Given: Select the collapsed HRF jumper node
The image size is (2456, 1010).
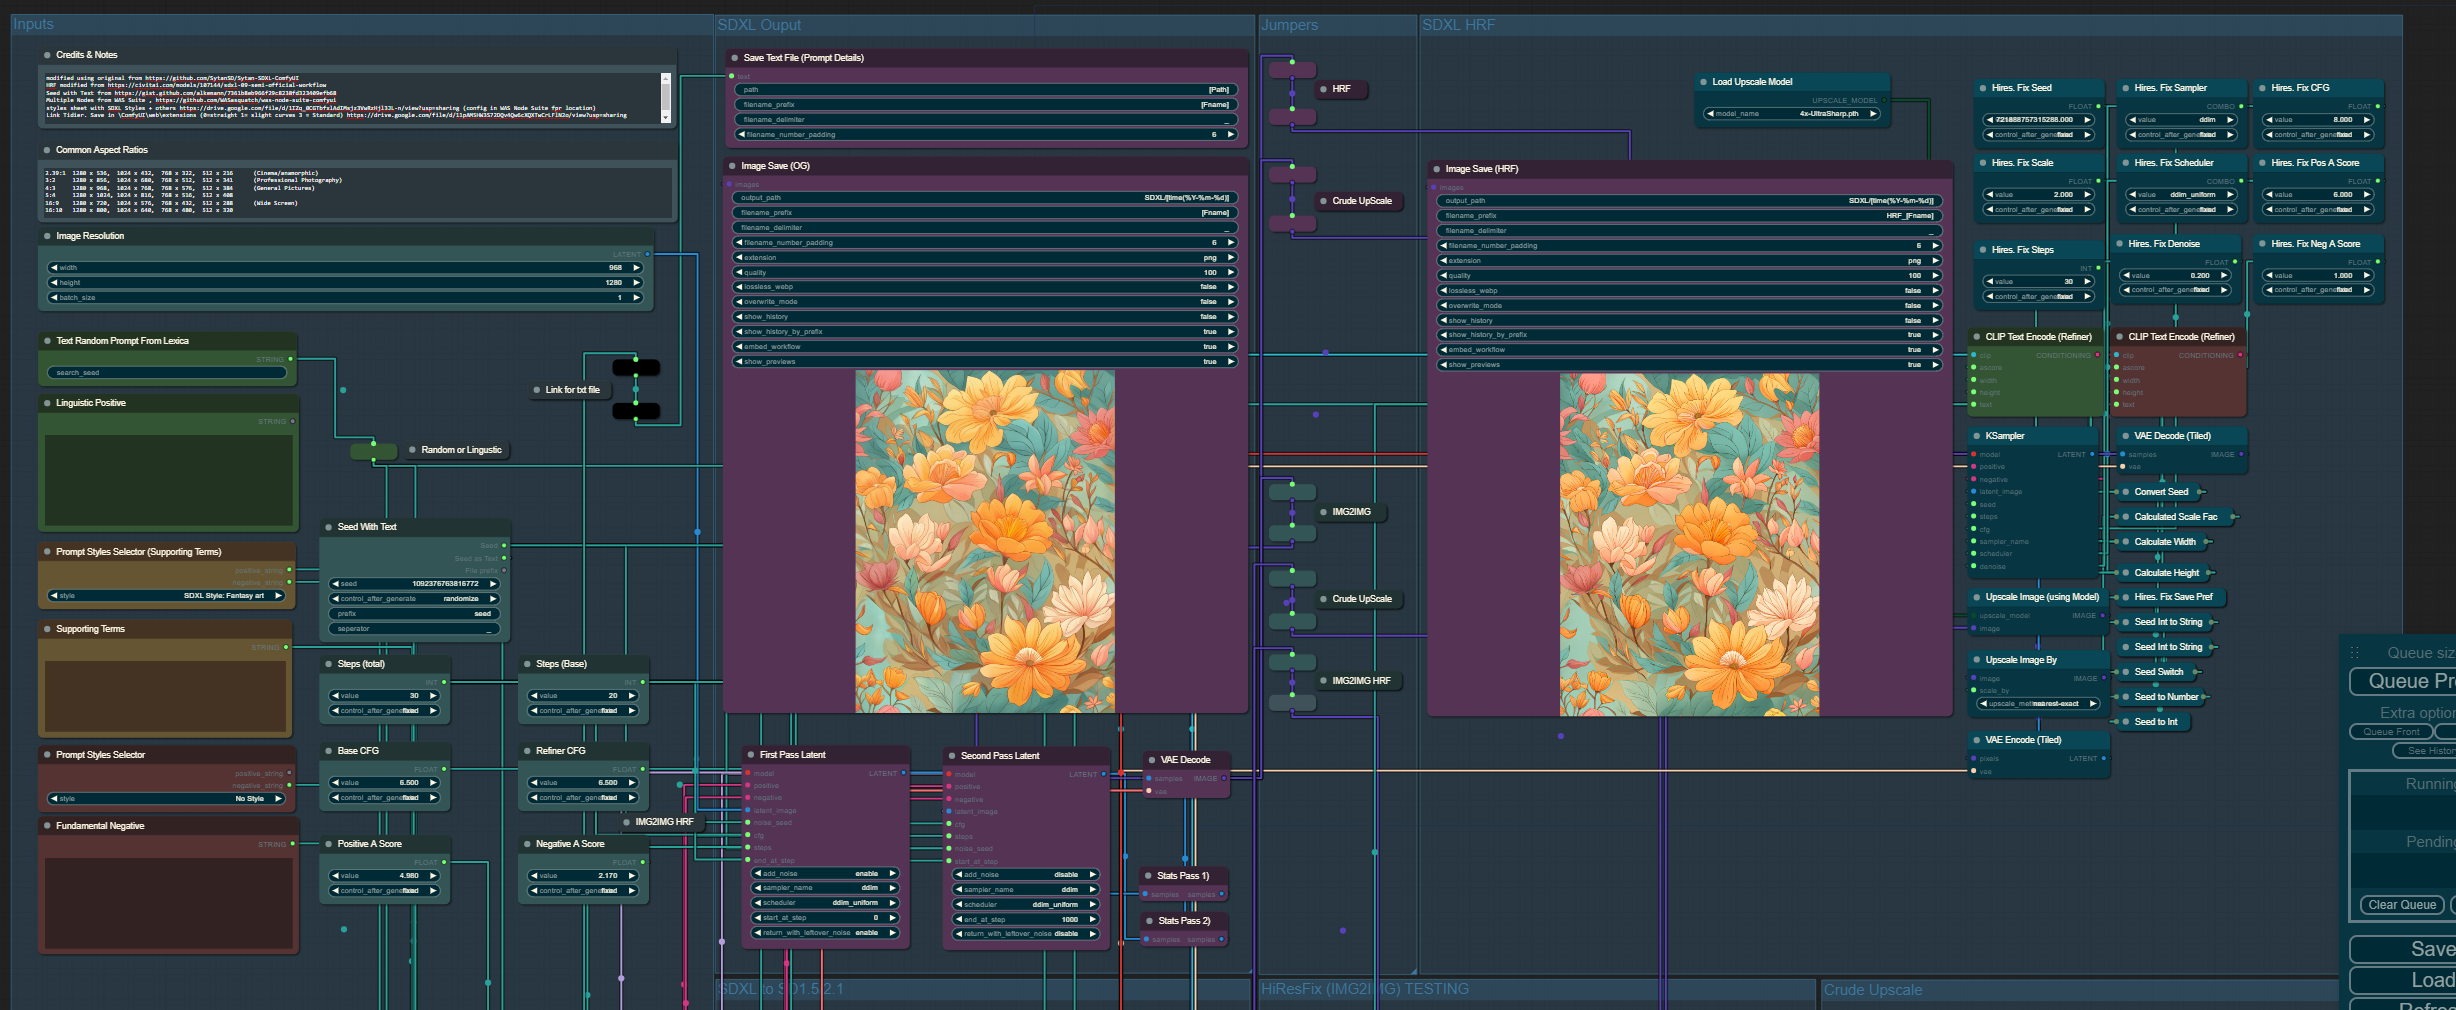Looking at the screenshot, I should pyautogui.click(x=1341, y=90).
